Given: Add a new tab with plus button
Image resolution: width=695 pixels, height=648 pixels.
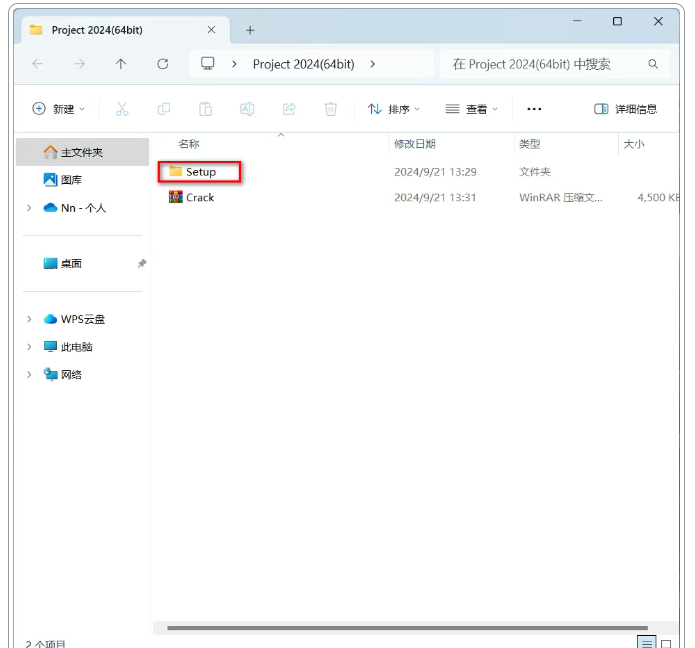Looking at the screenshot, I should tap(250, 30).
